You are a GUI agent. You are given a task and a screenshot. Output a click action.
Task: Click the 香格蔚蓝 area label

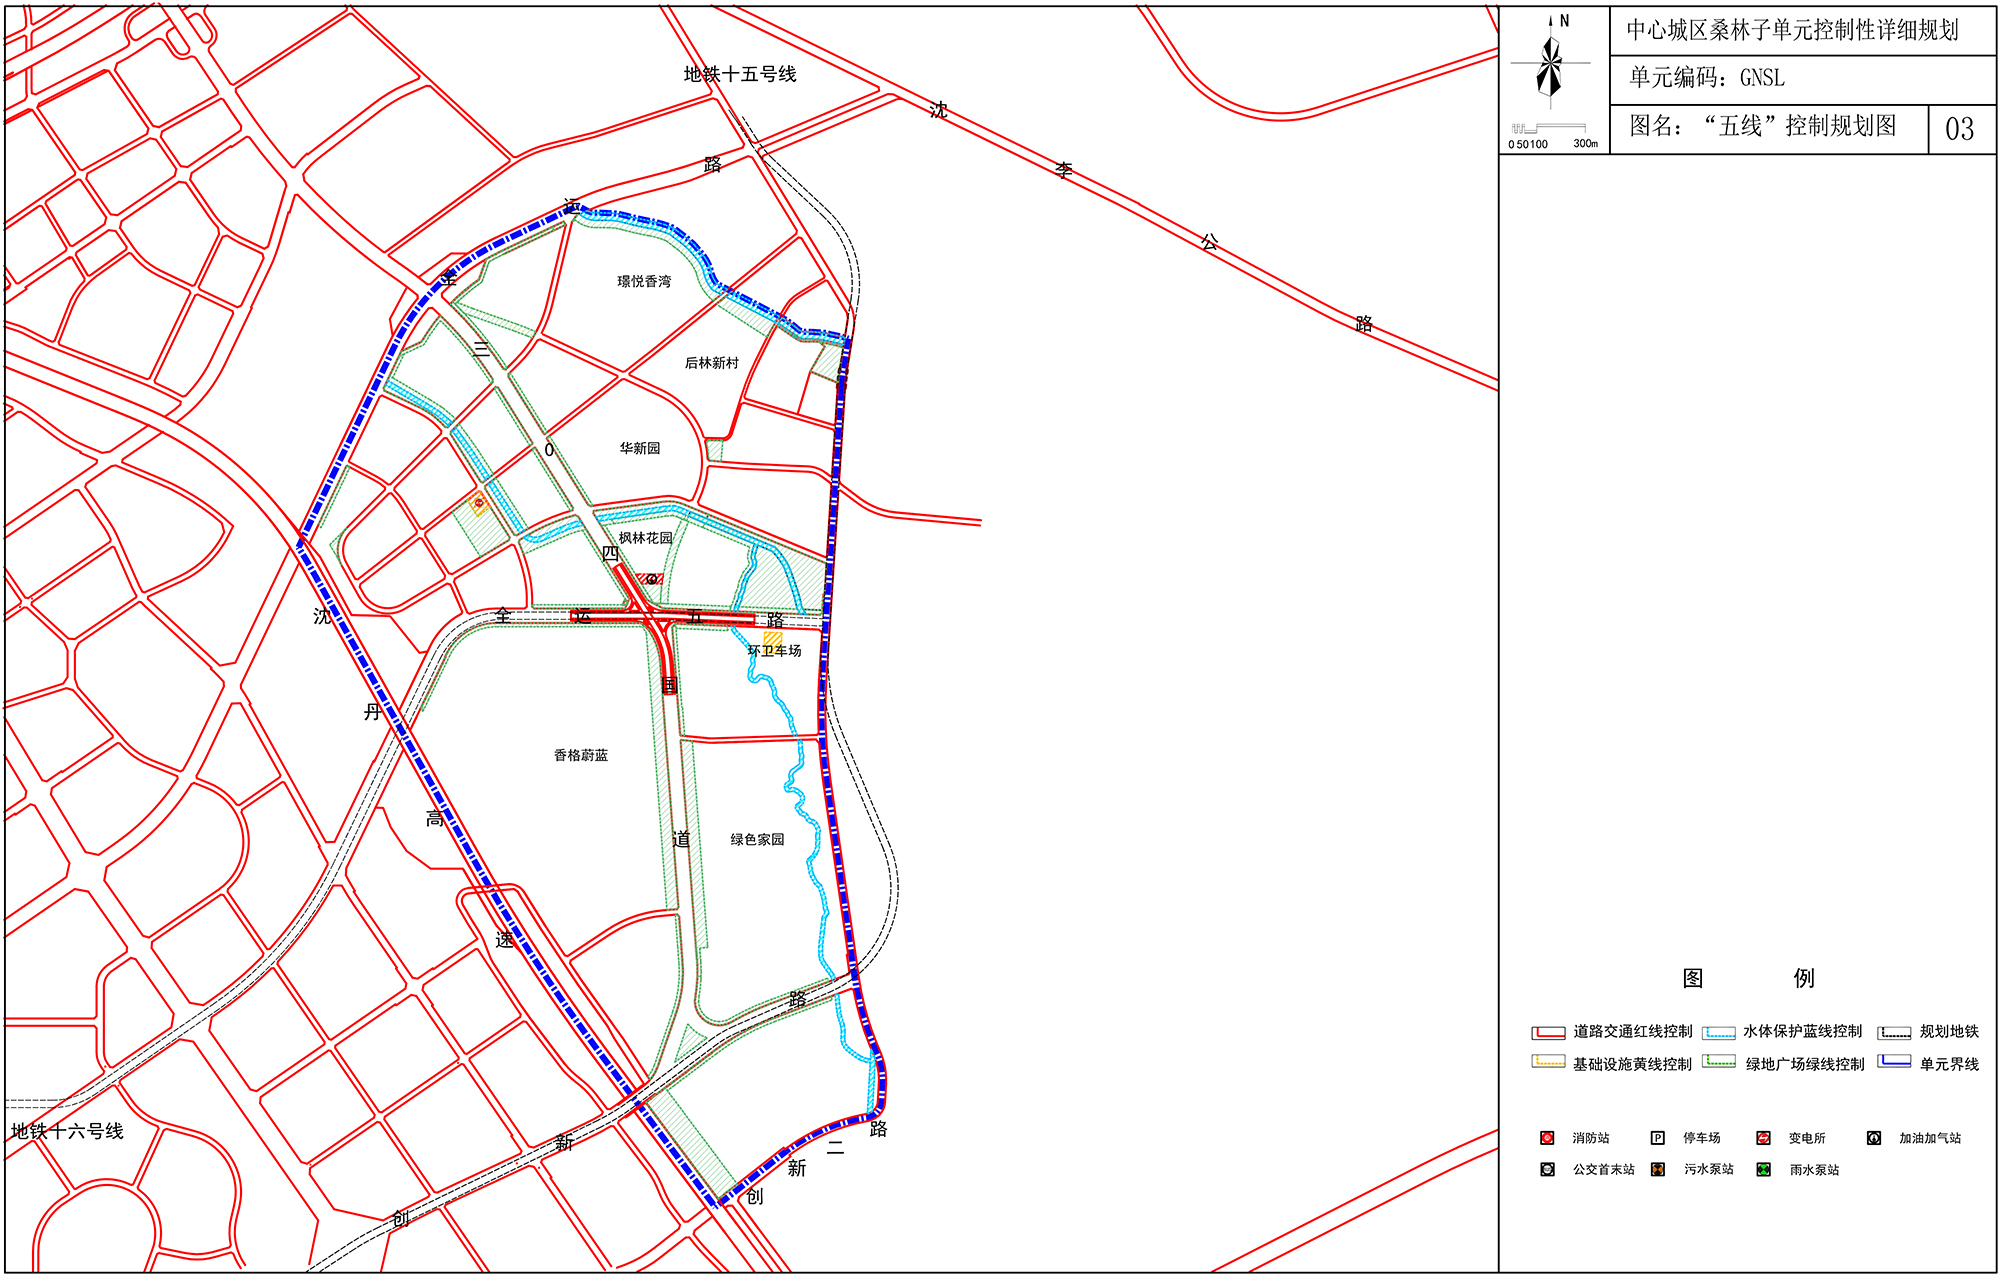[x=581, y=756]
